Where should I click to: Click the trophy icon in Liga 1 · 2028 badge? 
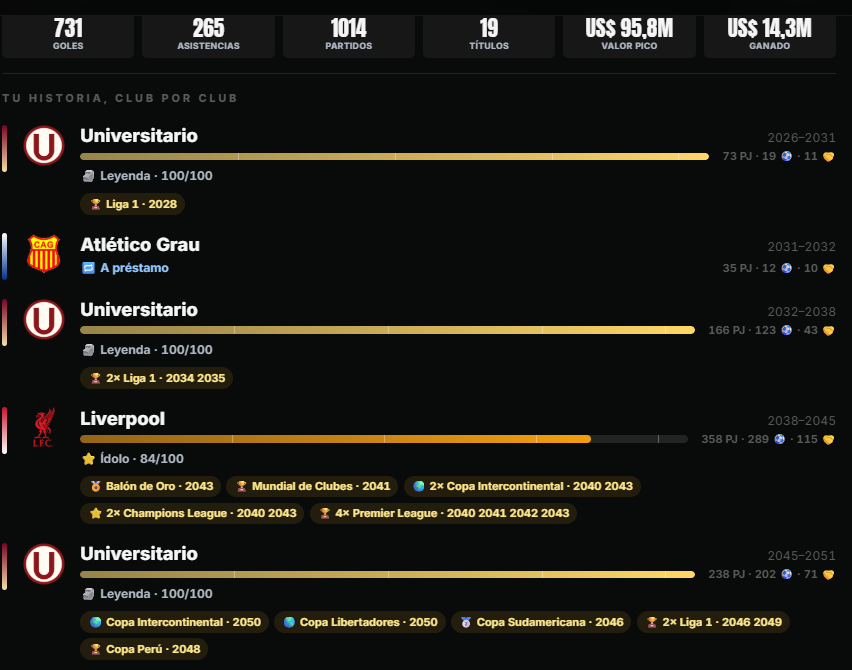[96, 204]
